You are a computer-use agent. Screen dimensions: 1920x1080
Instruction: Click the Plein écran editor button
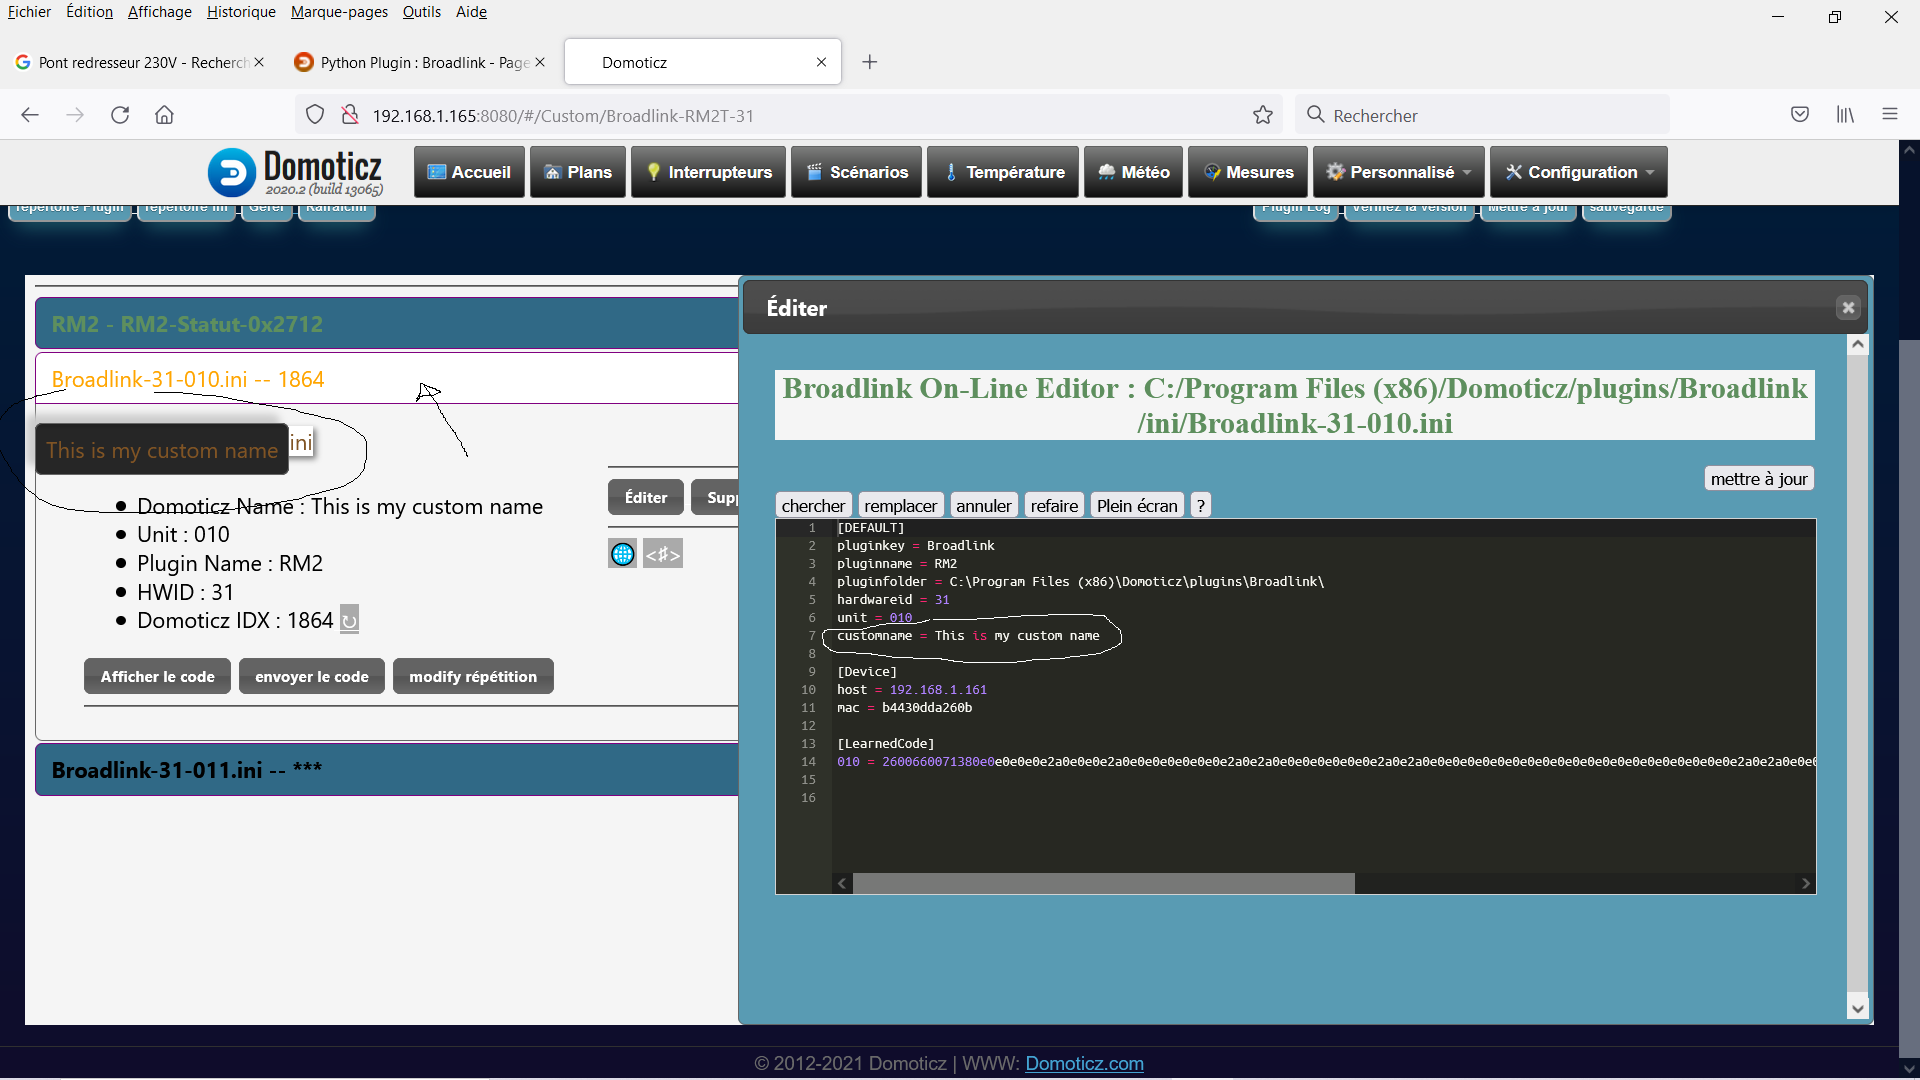click(1137, 506)
